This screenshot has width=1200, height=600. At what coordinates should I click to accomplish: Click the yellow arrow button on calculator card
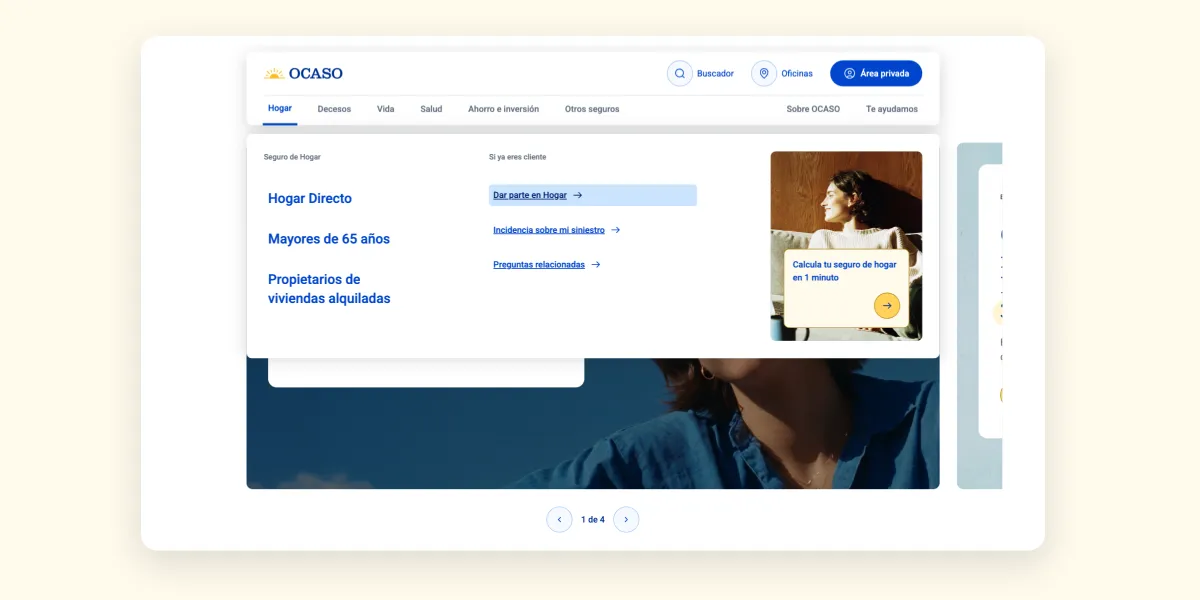(x=887, y=306)
